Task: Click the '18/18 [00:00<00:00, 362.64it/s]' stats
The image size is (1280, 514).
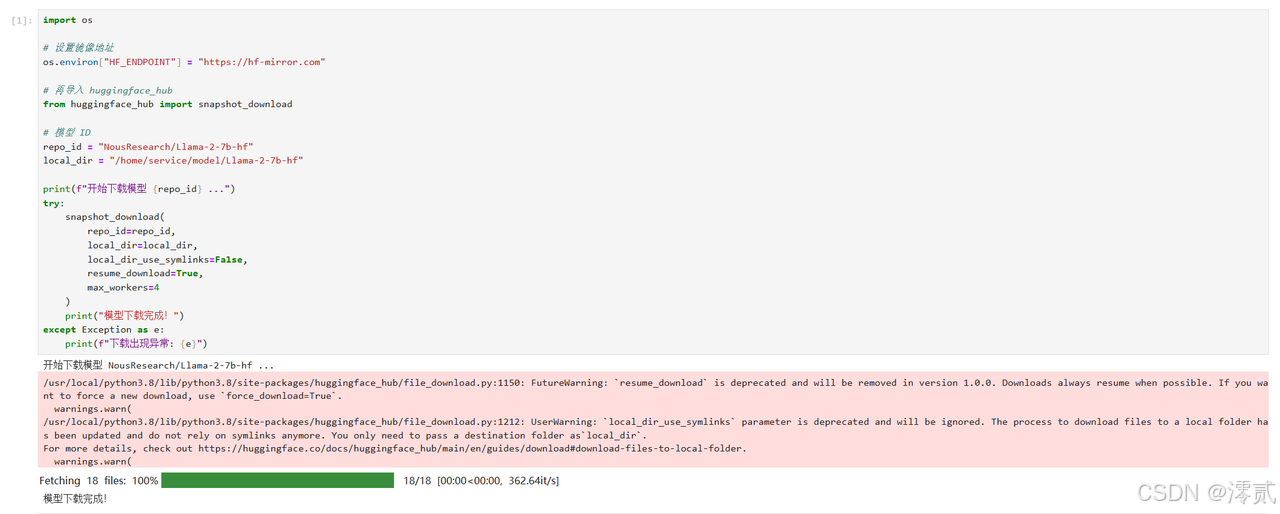Action: pyautogui.click(x=481, y=481)
